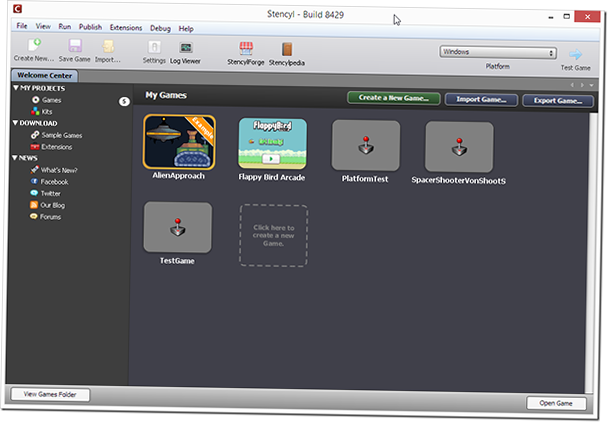
Task: Click the scroll tabs right arrow
Action: [x=582, y=85]
